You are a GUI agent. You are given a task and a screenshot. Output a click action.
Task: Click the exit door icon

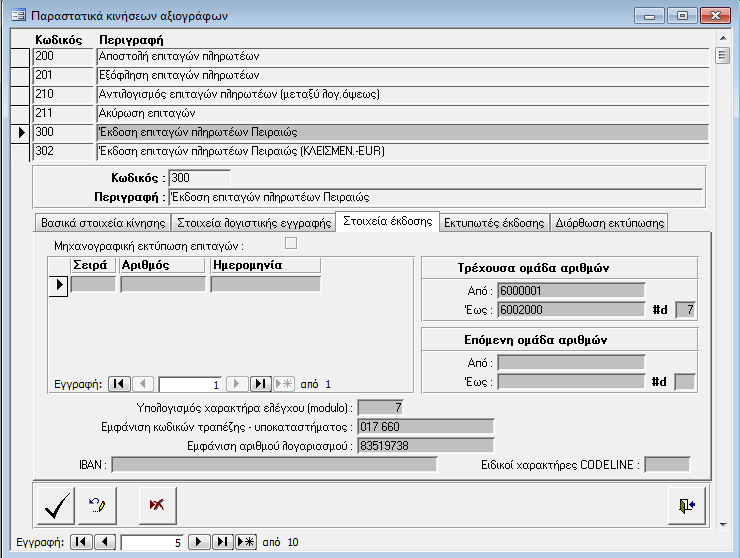(x=686, y=505)
